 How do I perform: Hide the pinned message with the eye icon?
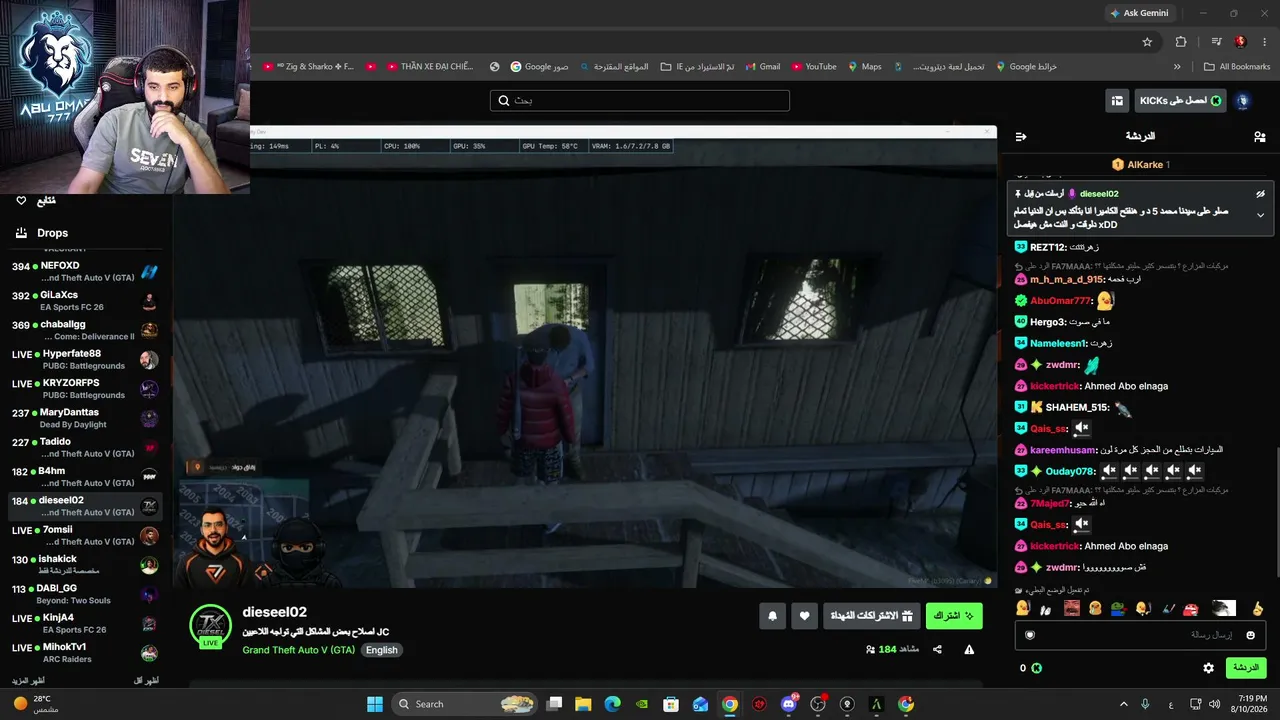(x=1260, y=194)
